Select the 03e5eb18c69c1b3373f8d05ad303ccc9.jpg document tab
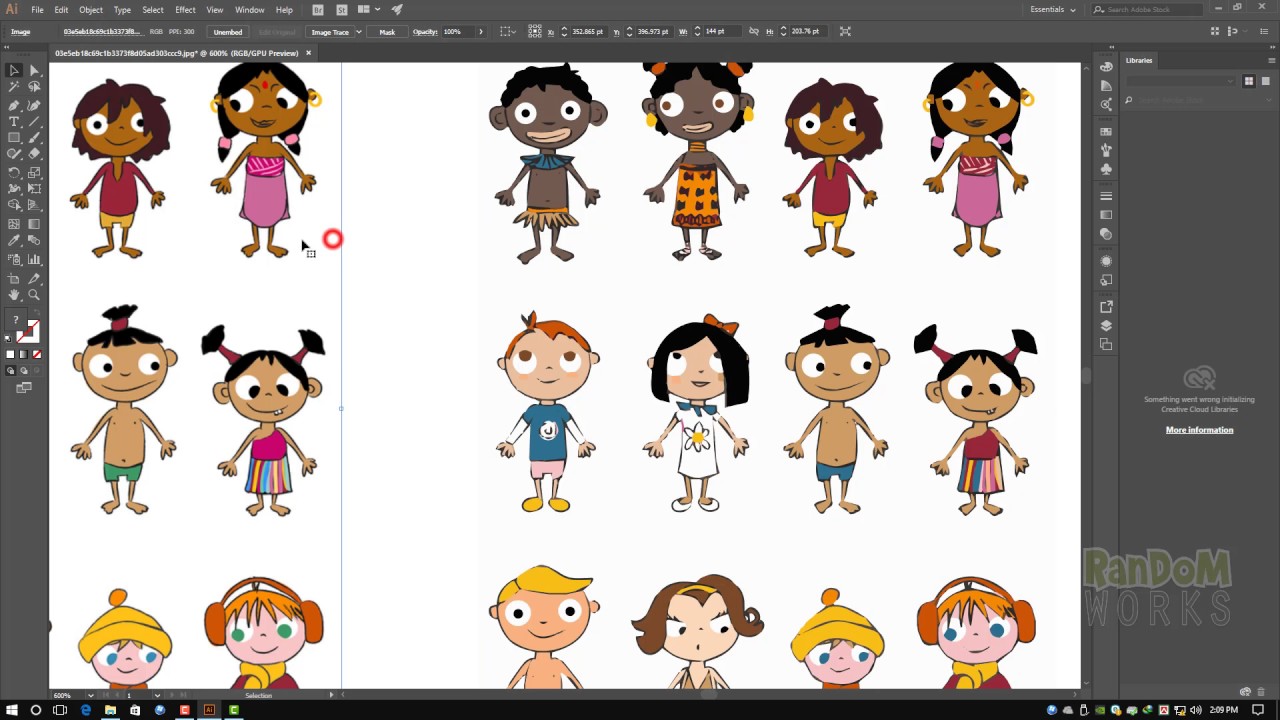Image resolution: width=1280 pixels, height=720 pixels. pyautogui.click(x=176, y=53)
